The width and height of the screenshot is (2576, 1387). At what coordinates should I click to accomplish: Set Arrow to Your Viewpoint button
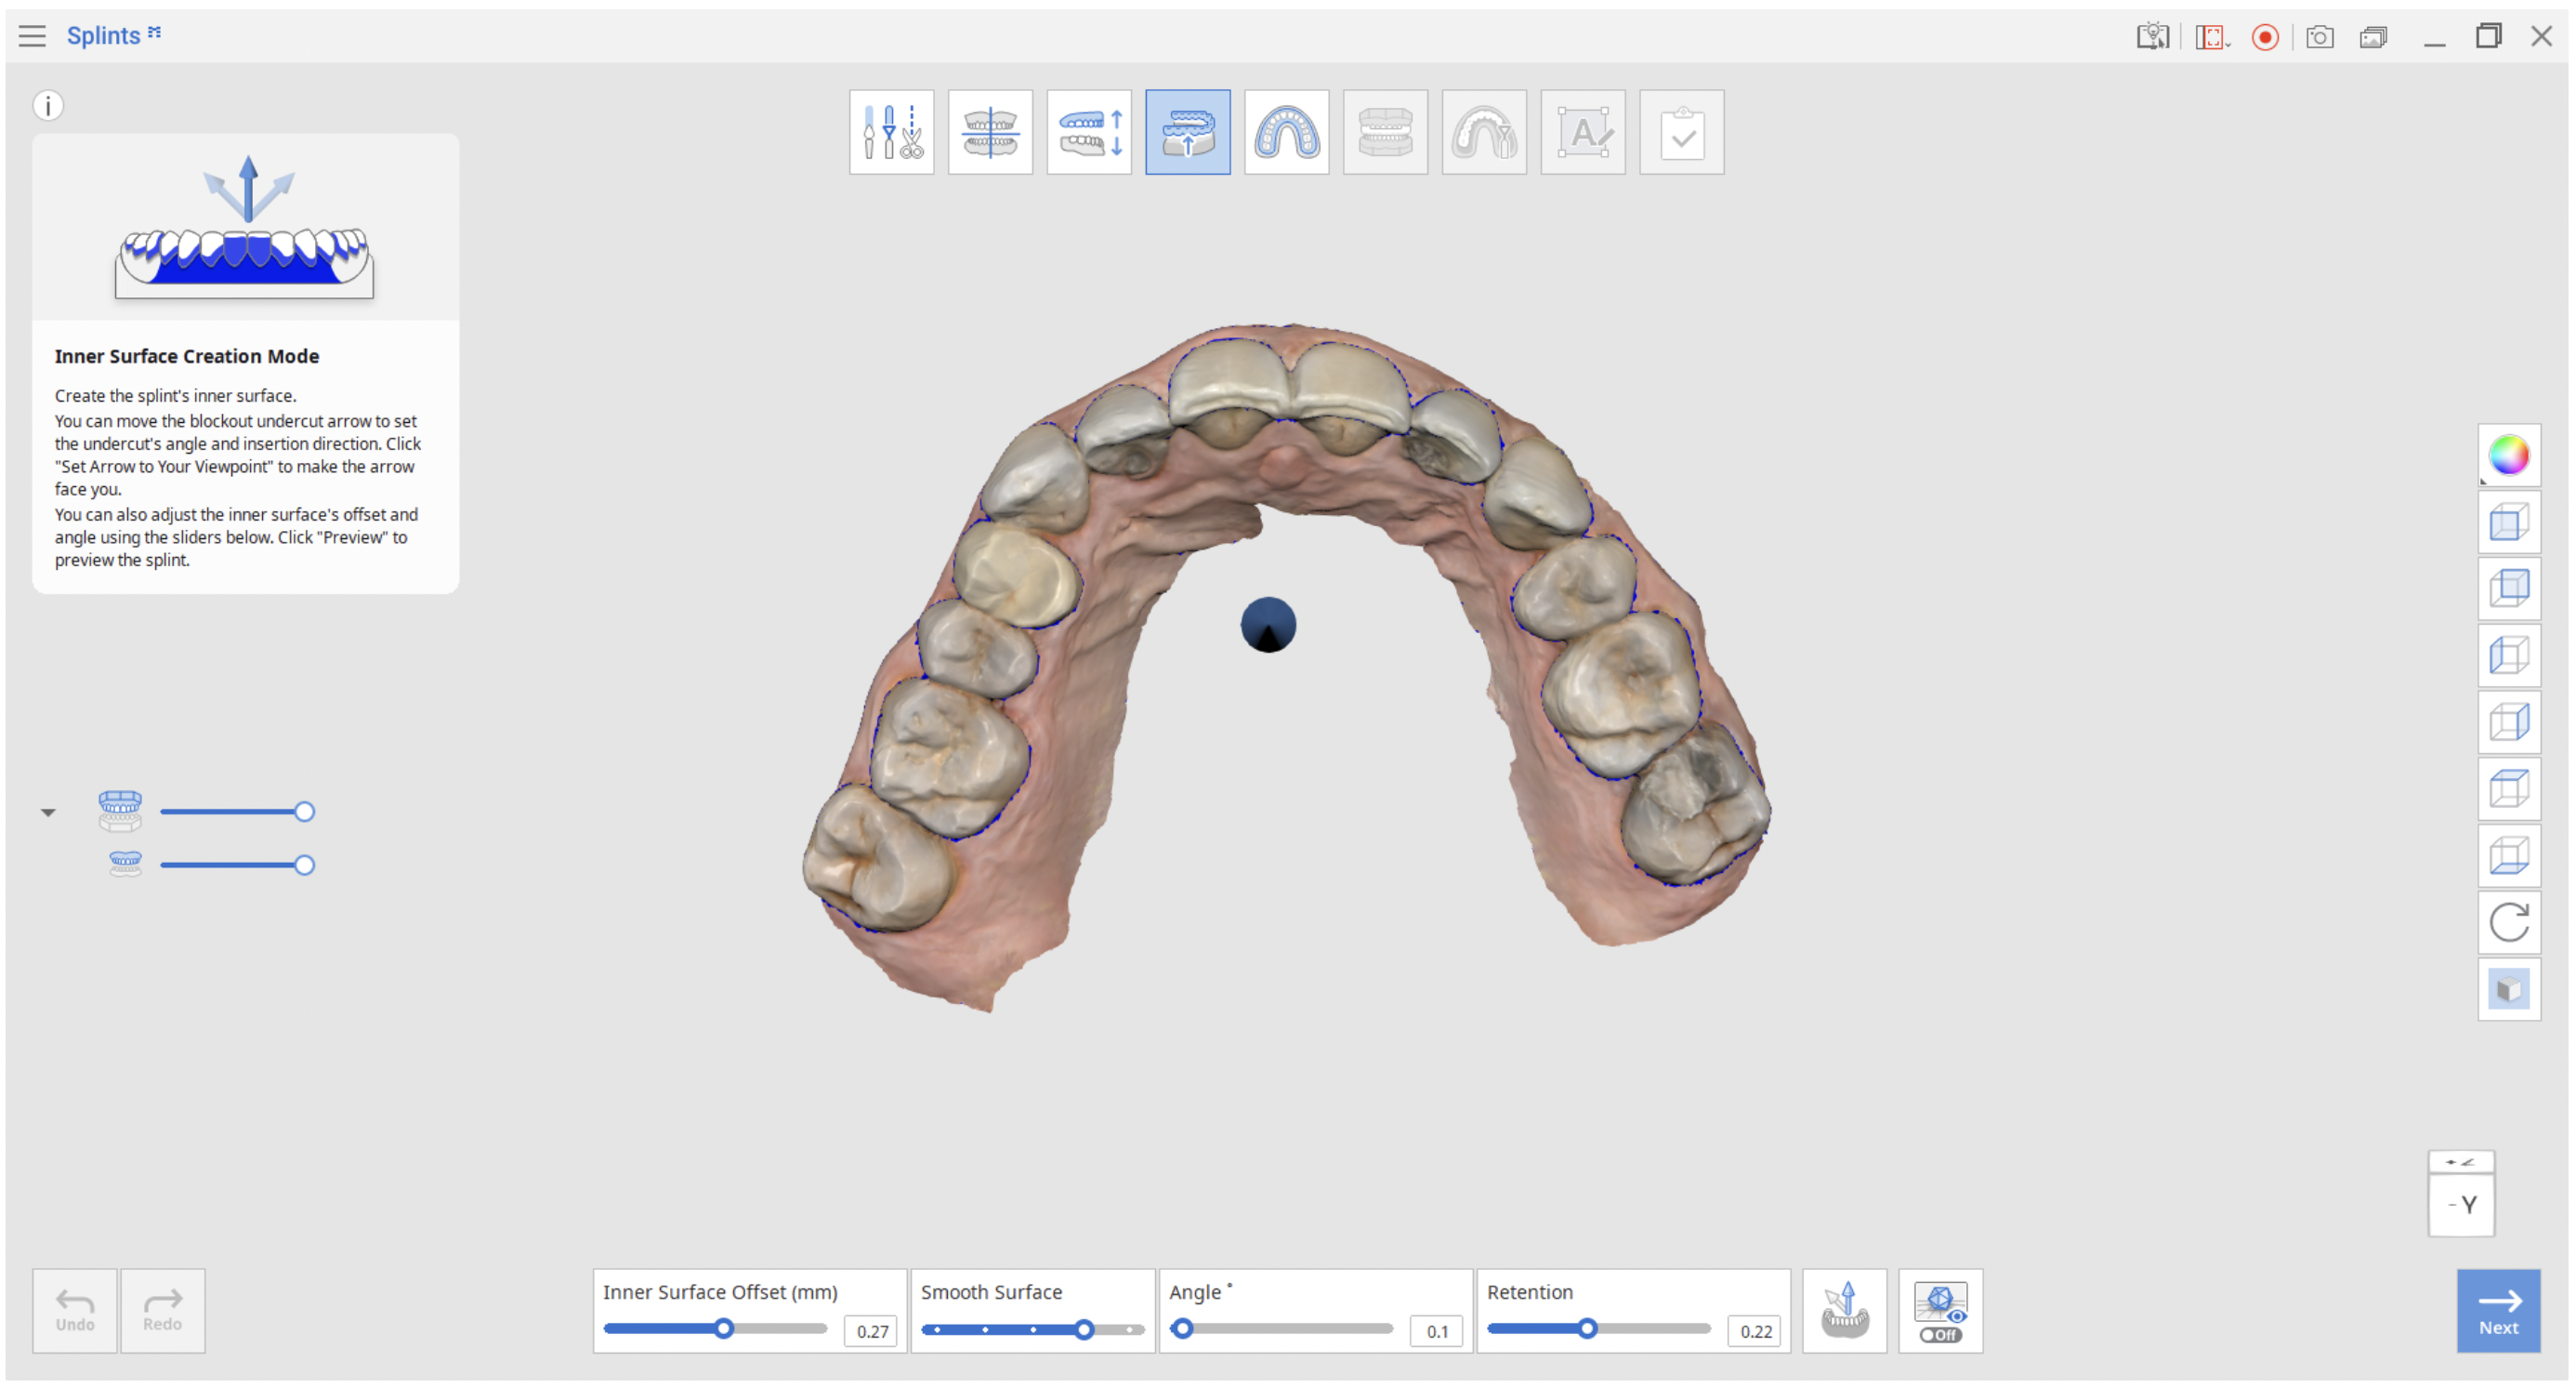[x=1845, y=1311]
